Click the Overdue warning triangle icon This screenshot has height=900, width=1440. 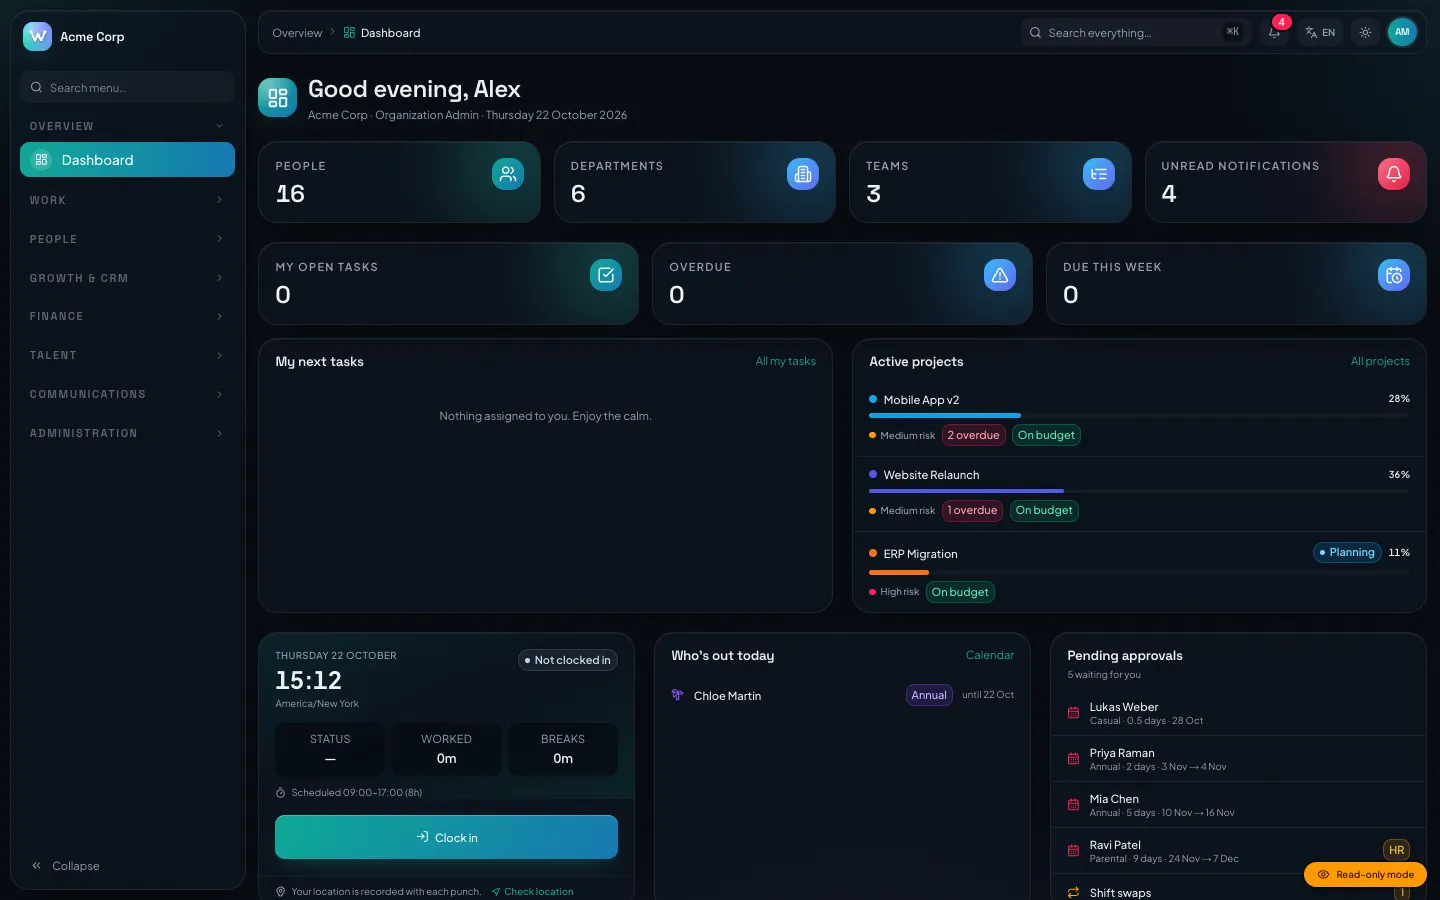(x=1000, y=275)
